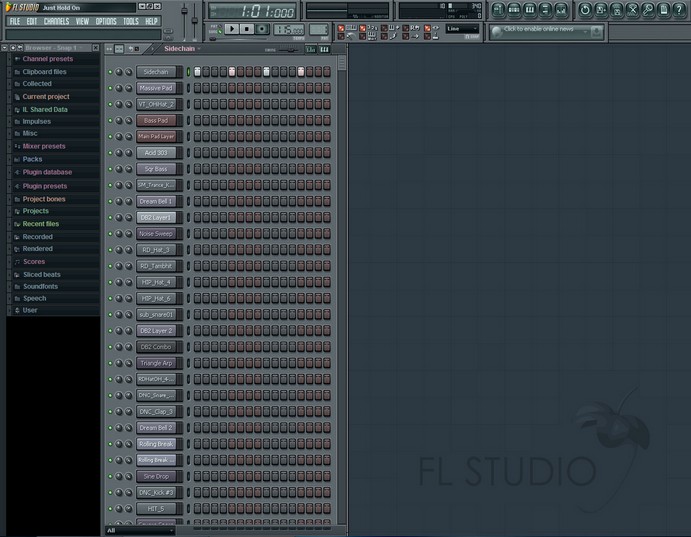Select the Soundfonts item in browser
Viewport: 691px width, 537px height.
[41, 286]
